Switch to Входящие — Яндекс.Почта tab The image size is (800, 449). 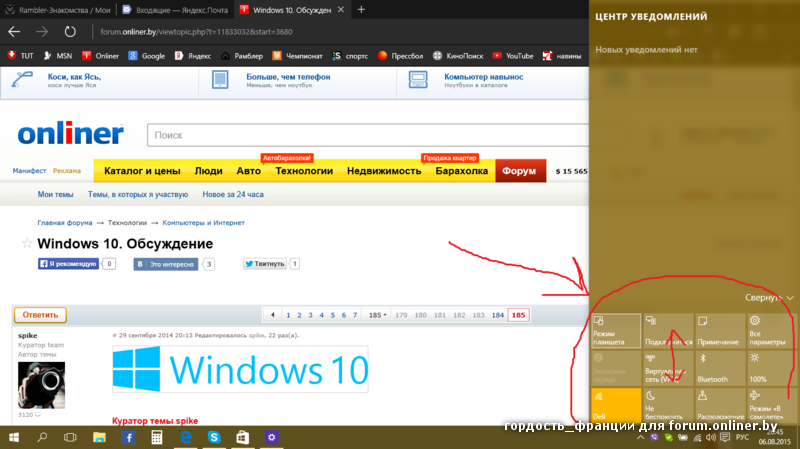[x=175, y=10]
